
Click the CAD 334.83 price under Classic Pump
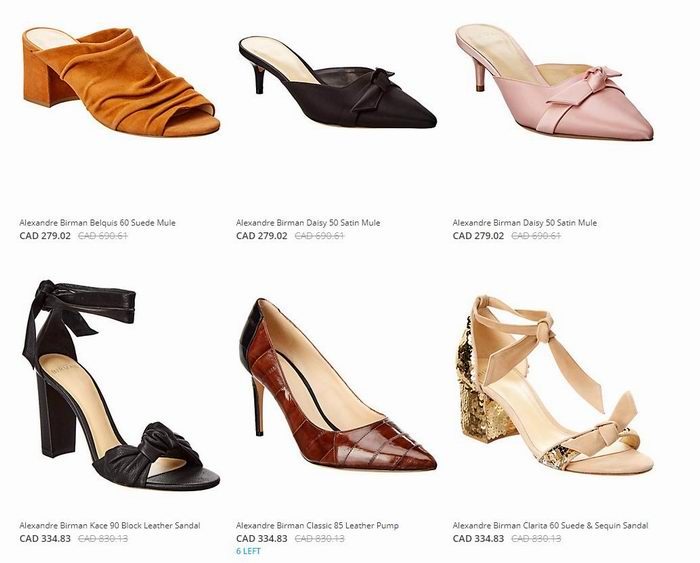click(262, 539)
